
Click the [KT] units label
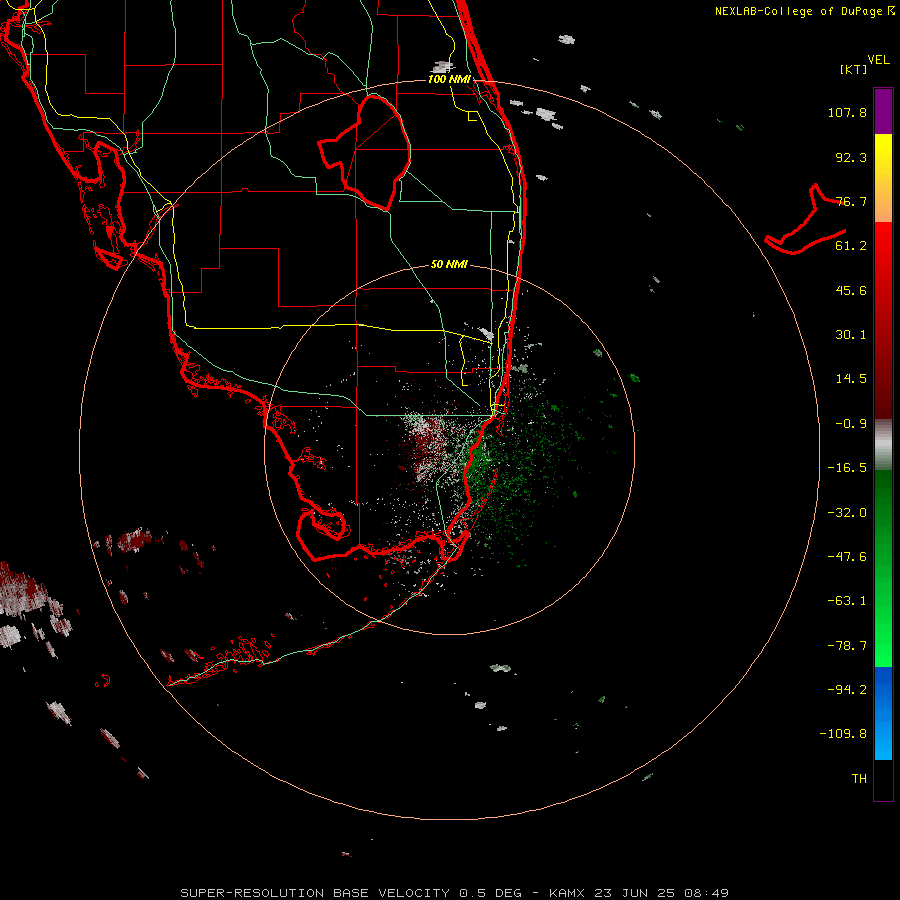(x=854, y=69)
